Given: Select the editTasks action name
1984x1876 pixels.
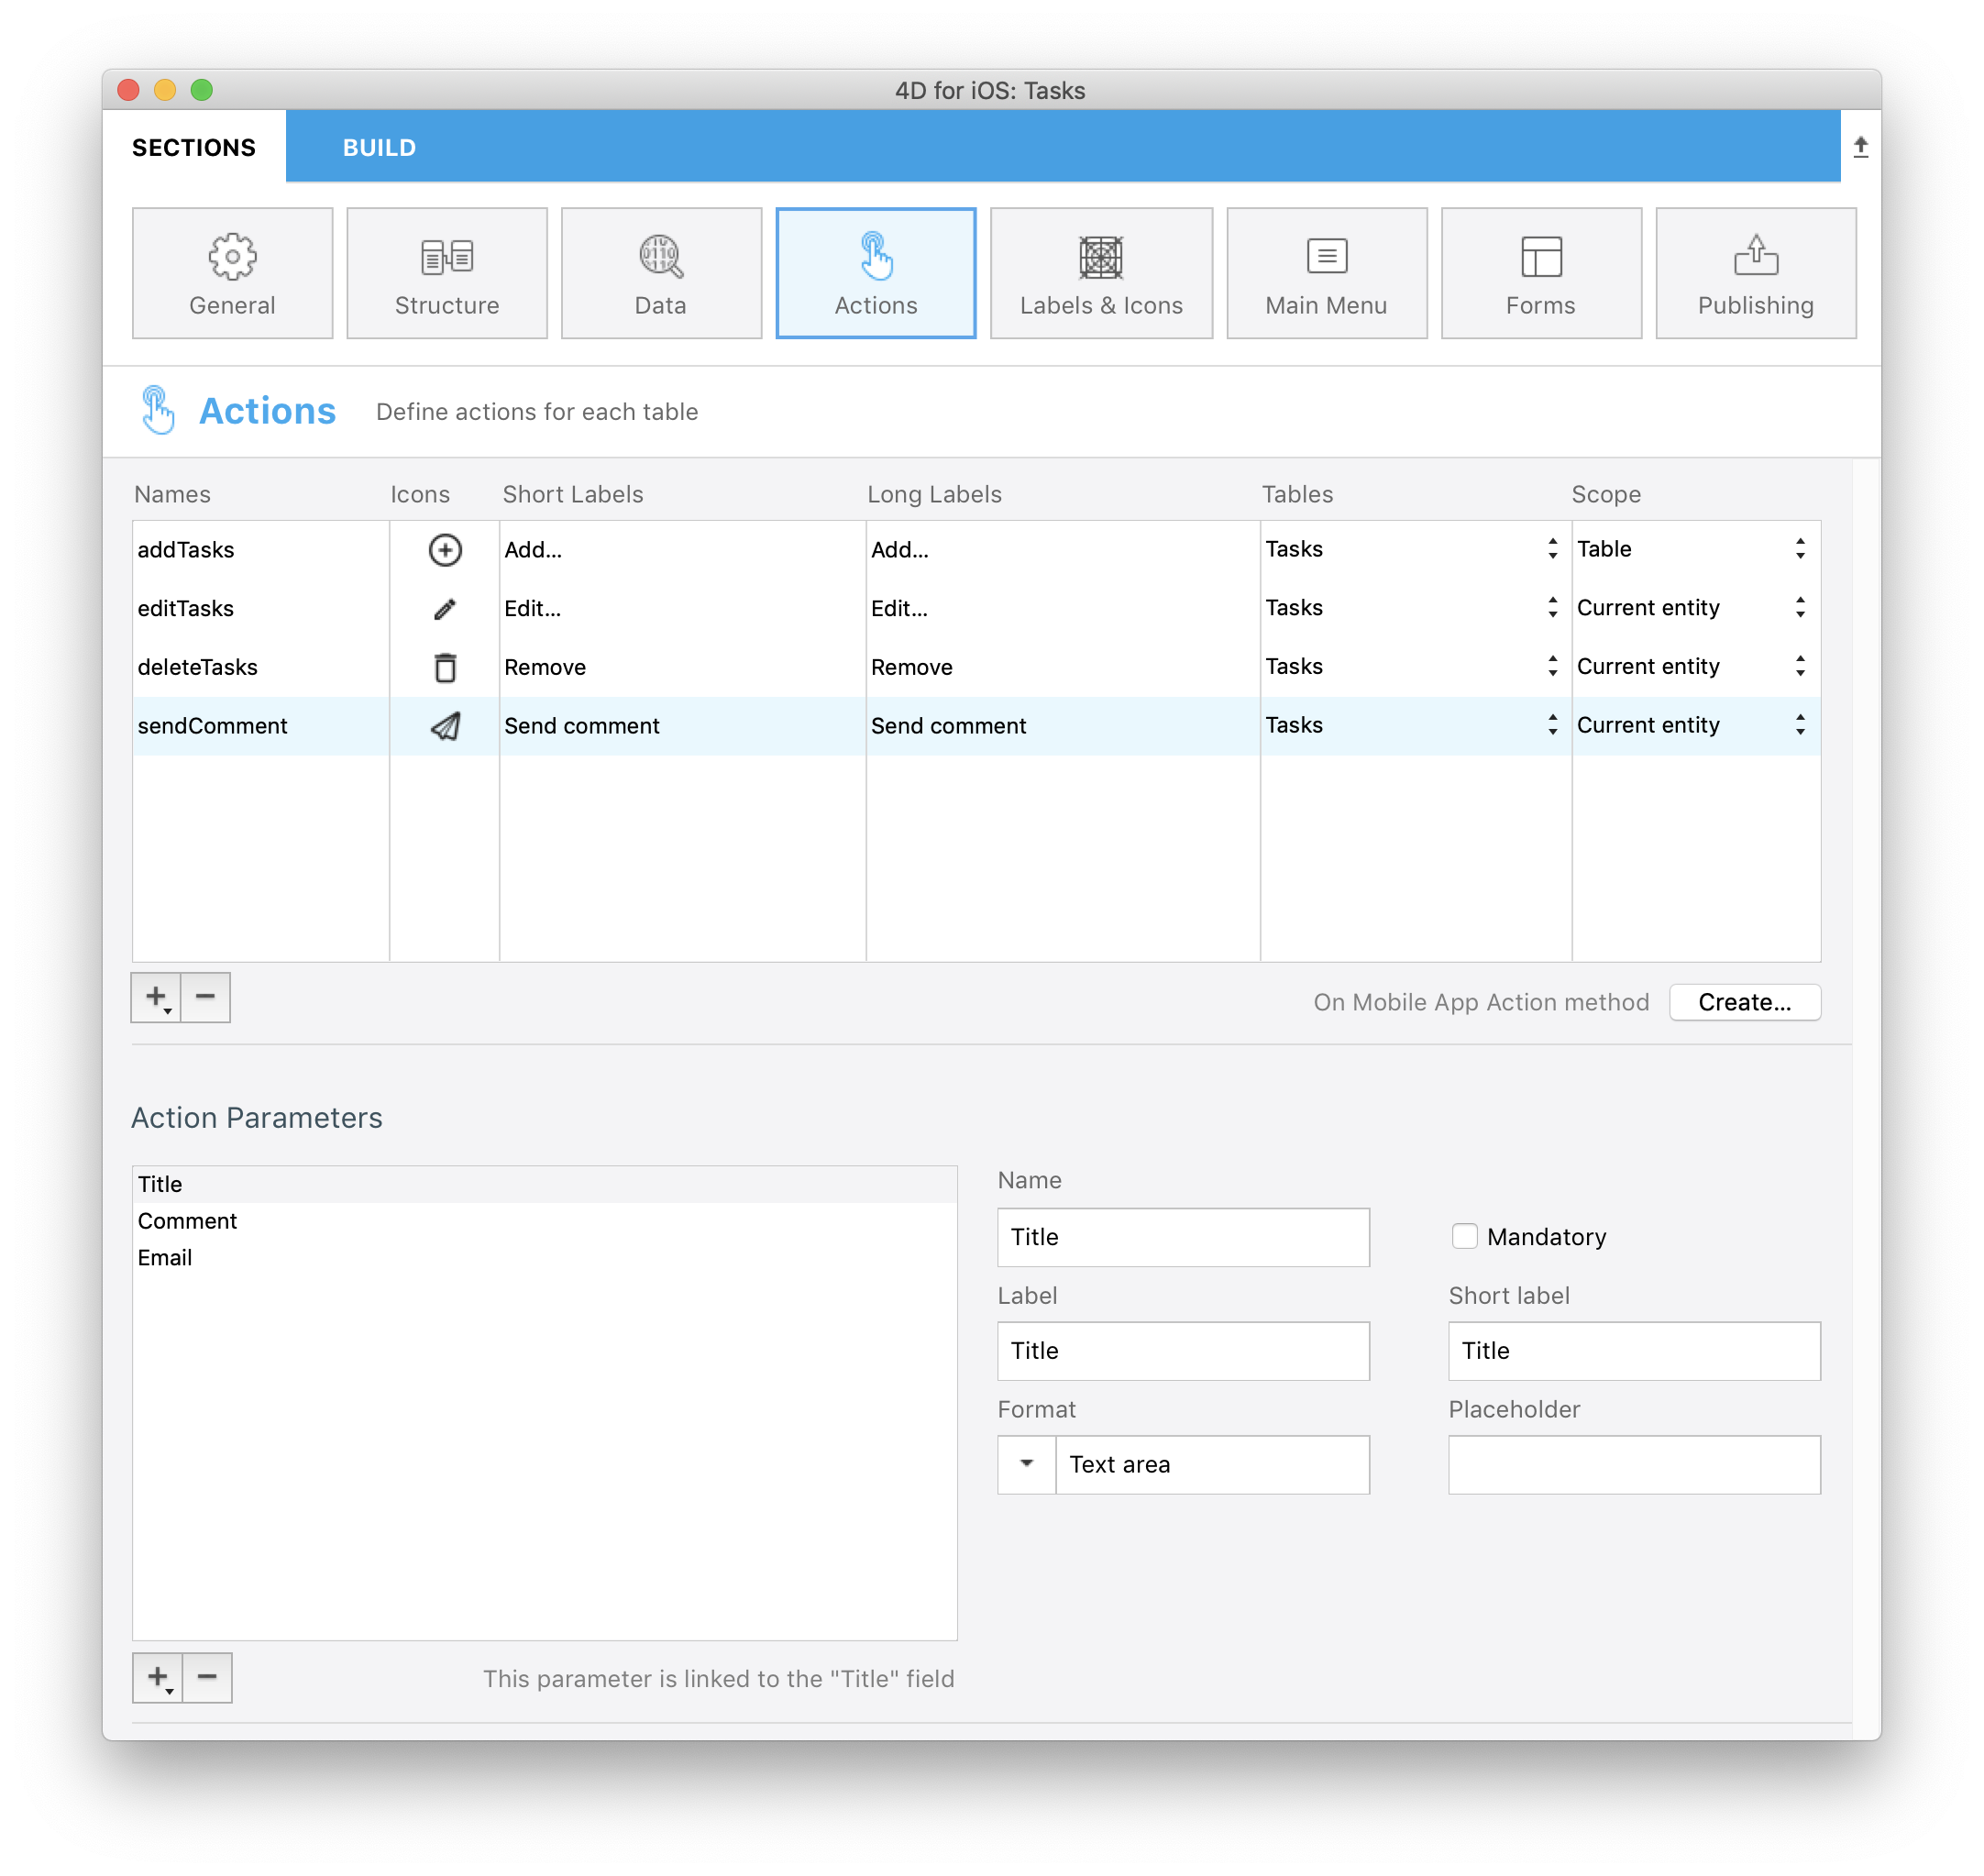Looking at the screenshot, I should 261,609.
